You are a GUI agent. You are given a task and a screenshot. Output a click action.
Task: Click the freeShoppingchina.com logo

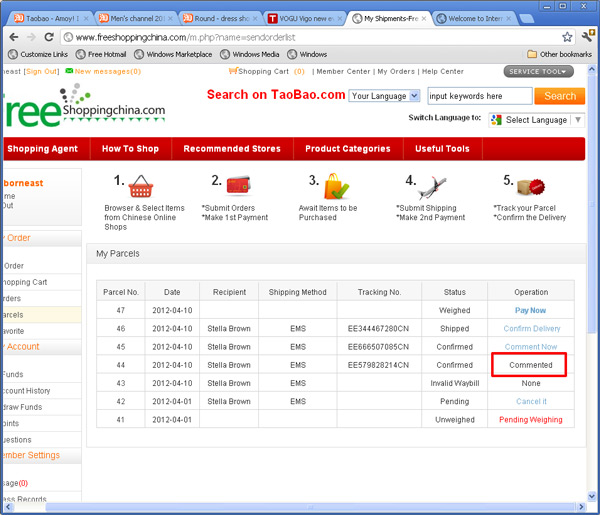pos(85,106)
